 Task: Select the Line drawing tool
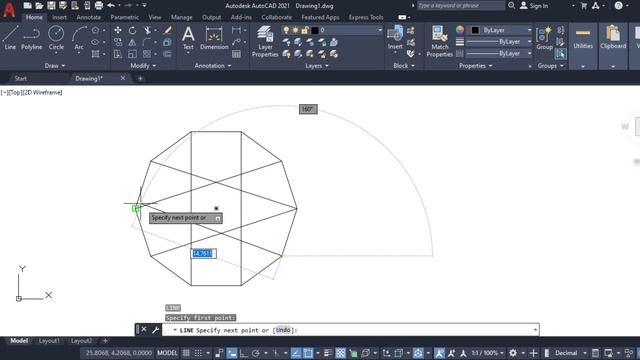click(10, 38)
